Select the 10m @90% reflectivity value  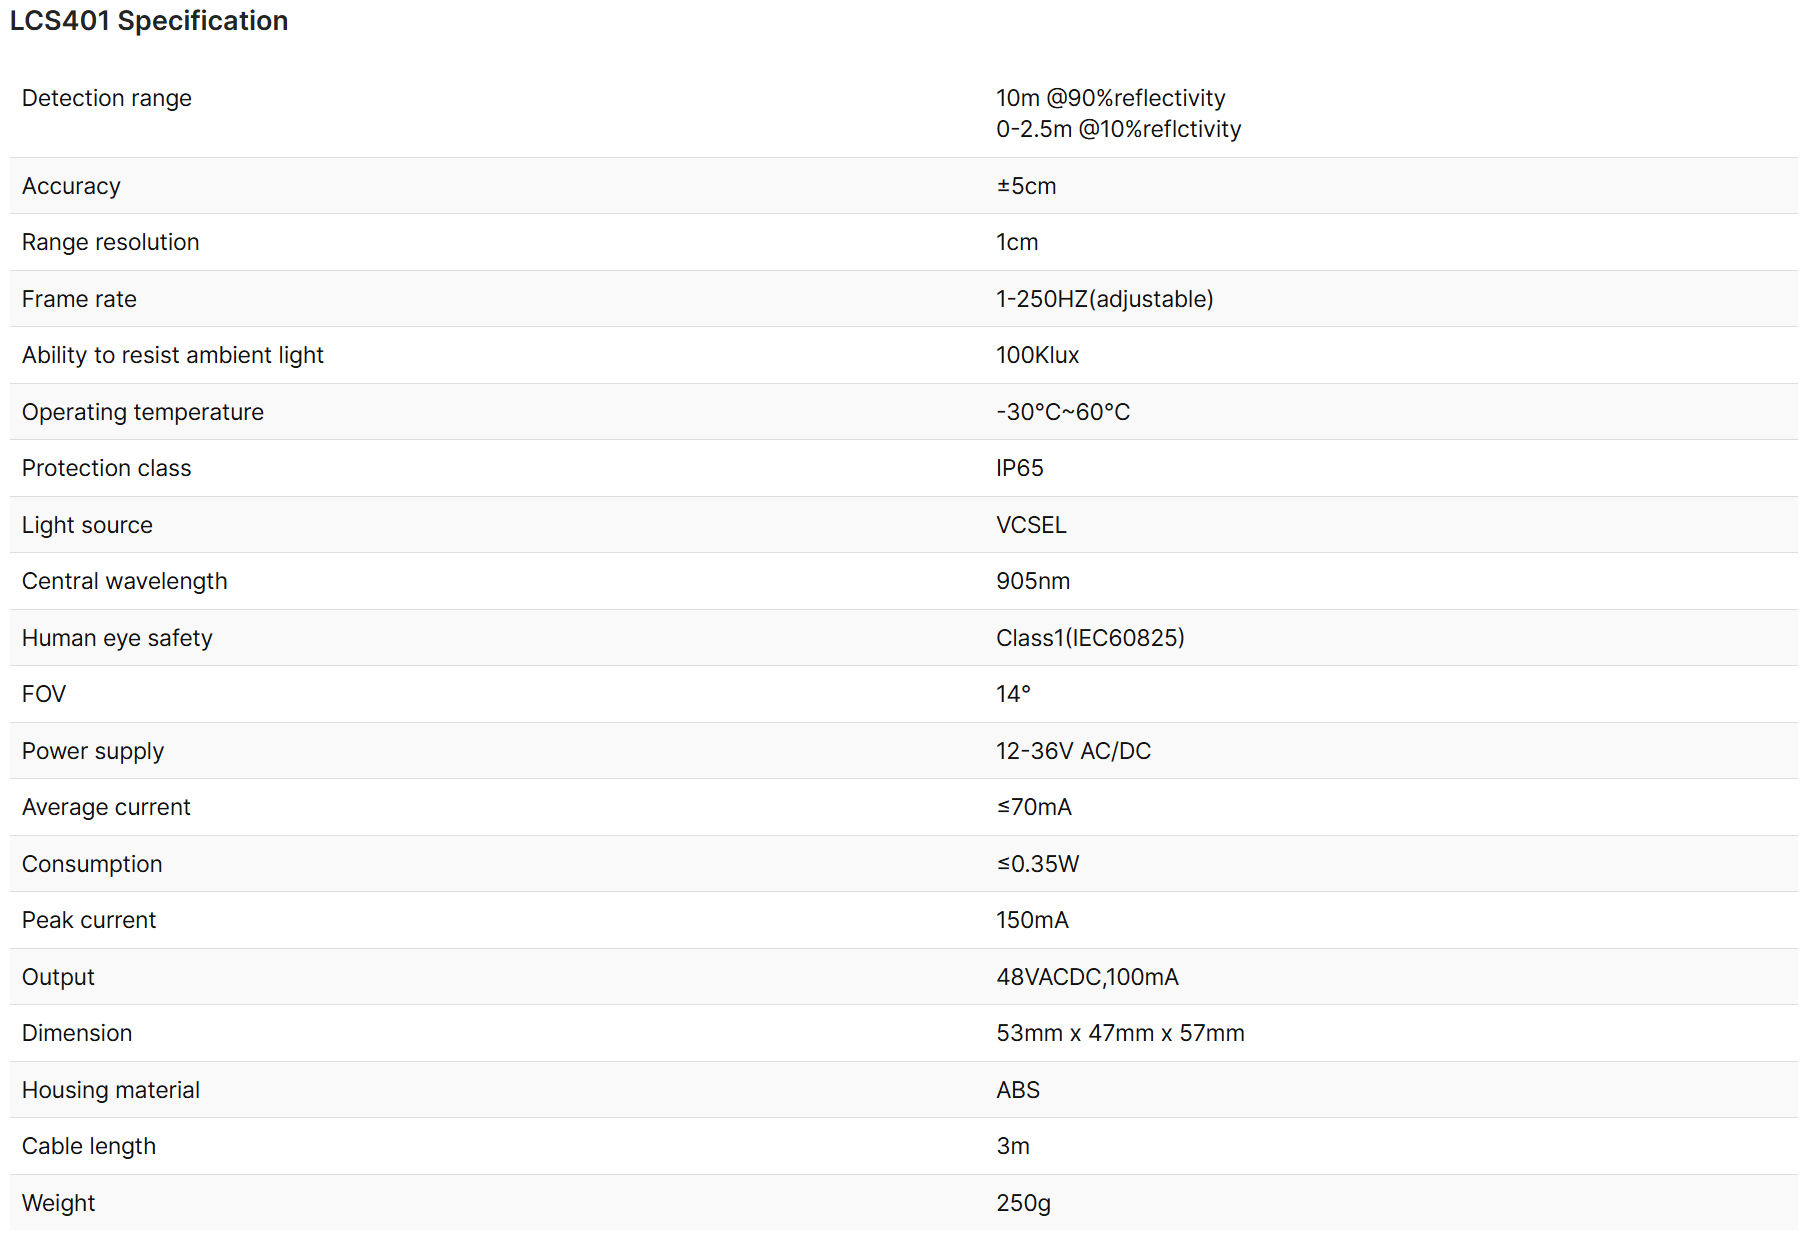(x=1110, y=98)
